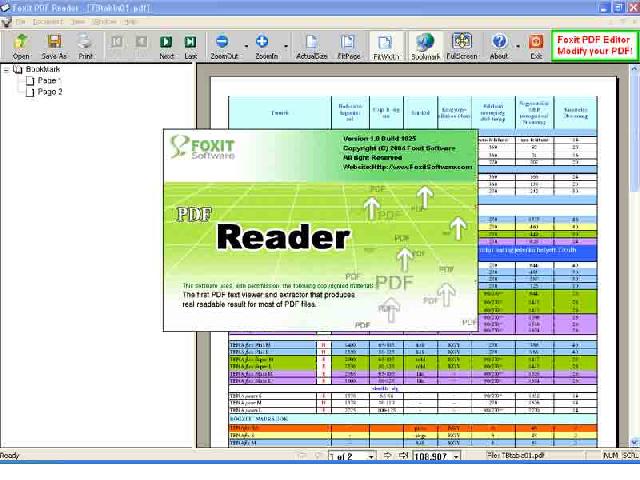
Task: Click the Foxit Reader splash screen image
Action: coord(320,230)
